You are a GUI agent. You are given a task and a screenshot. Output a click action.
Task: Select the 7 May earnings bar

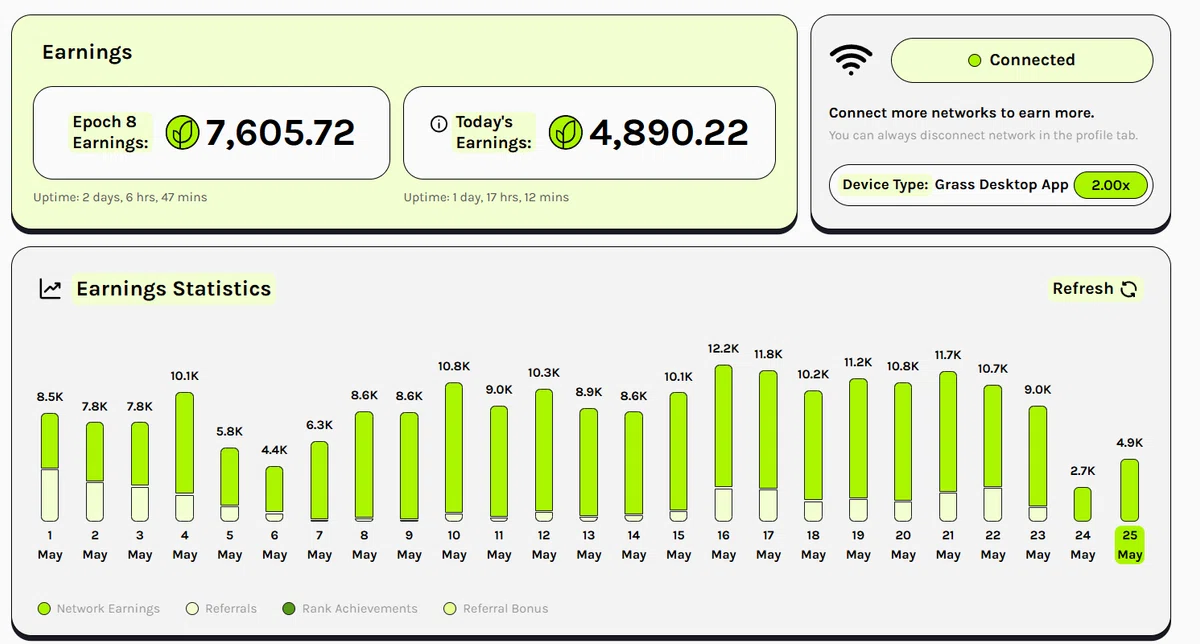point(319,481)
